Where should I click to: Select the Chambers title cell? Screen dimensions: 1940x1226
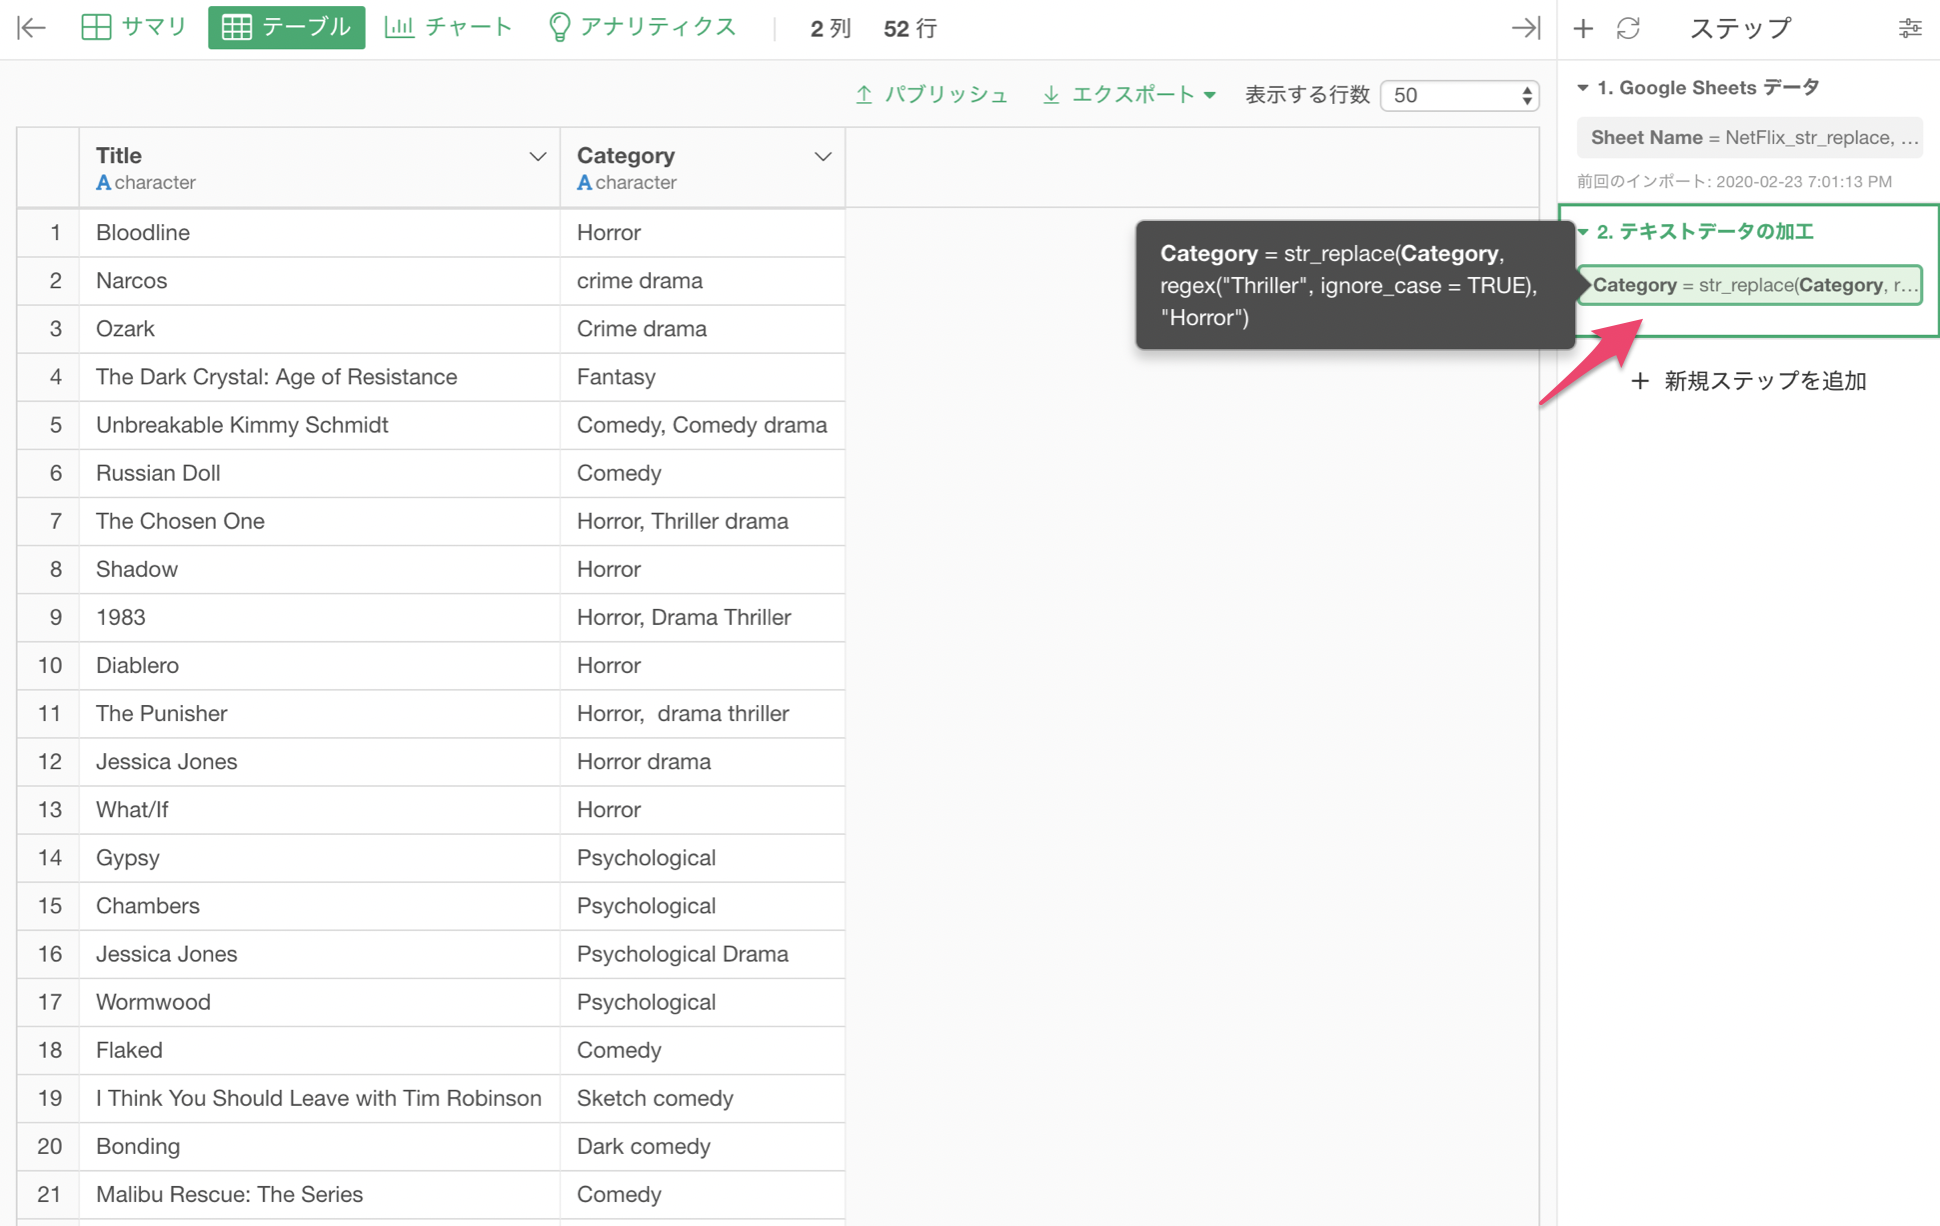tap(320, 906)
